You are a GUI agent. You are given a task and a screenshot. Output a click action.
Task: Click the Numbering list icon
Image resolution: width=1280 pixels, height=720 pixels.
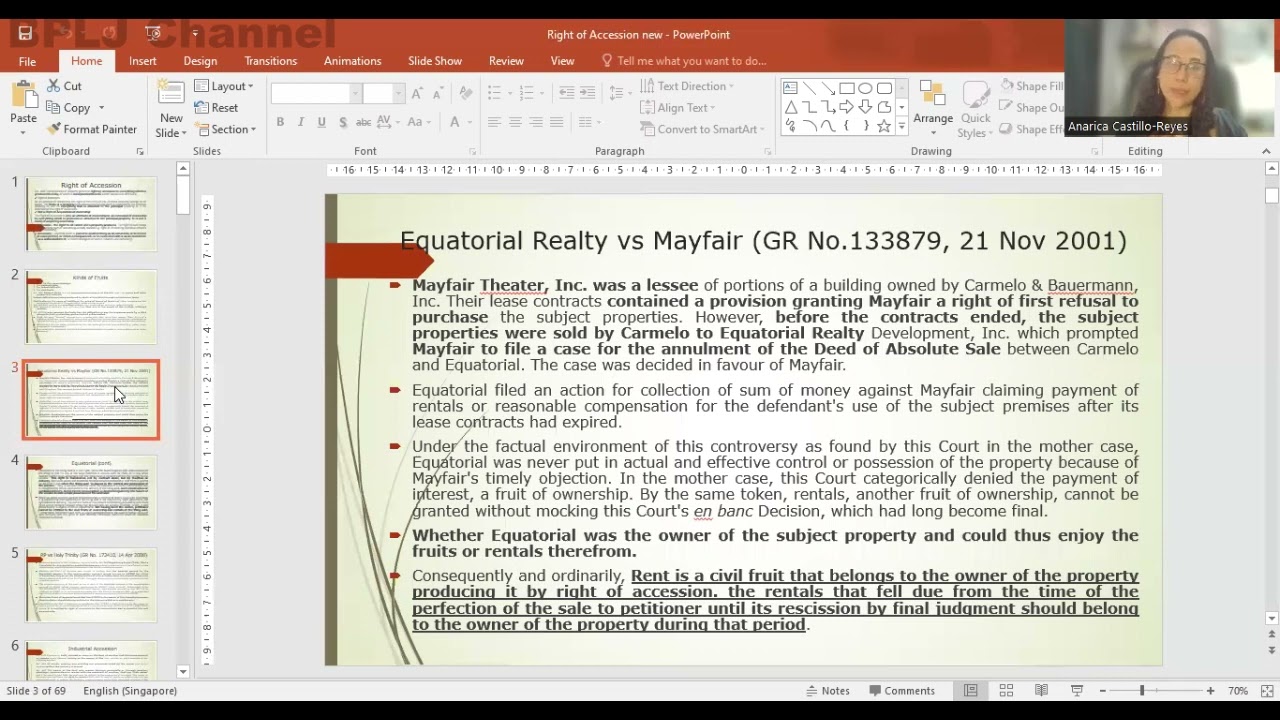click(x=527, y=93)
